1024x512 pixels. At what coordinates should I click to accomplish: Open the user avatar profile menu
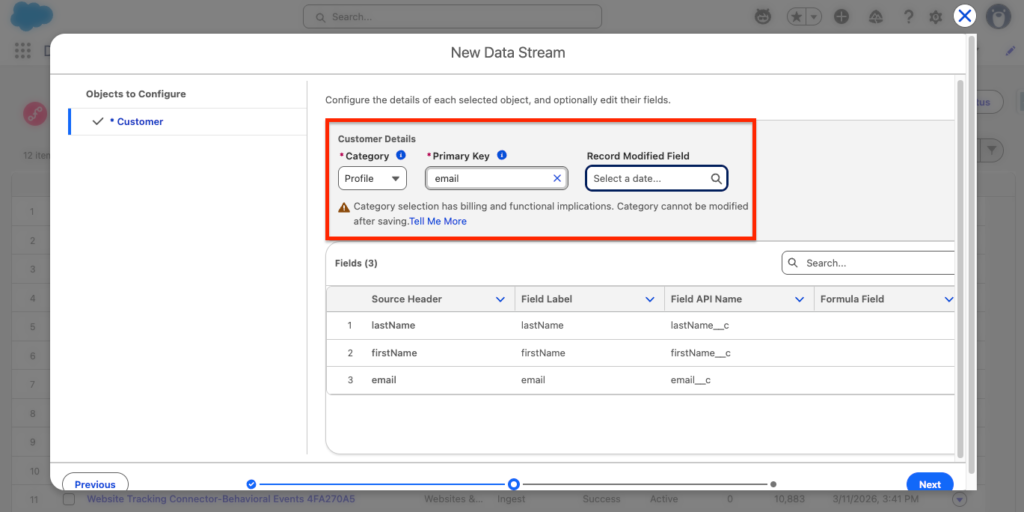pos(996,17)
